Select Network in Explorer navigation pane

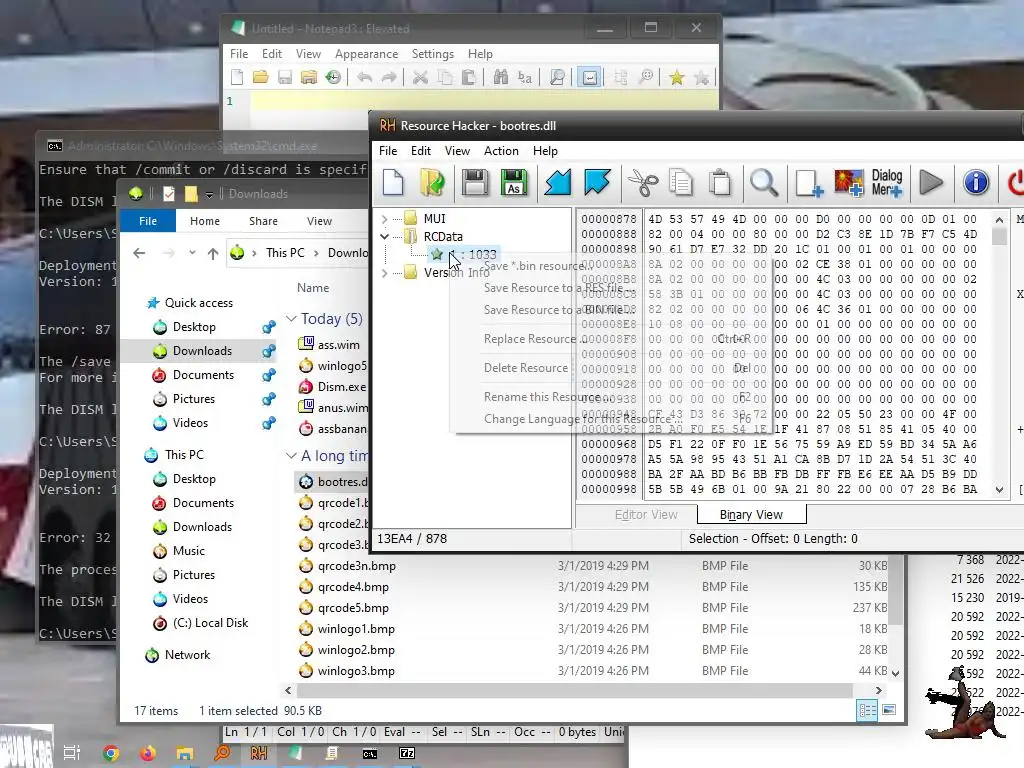187,655
